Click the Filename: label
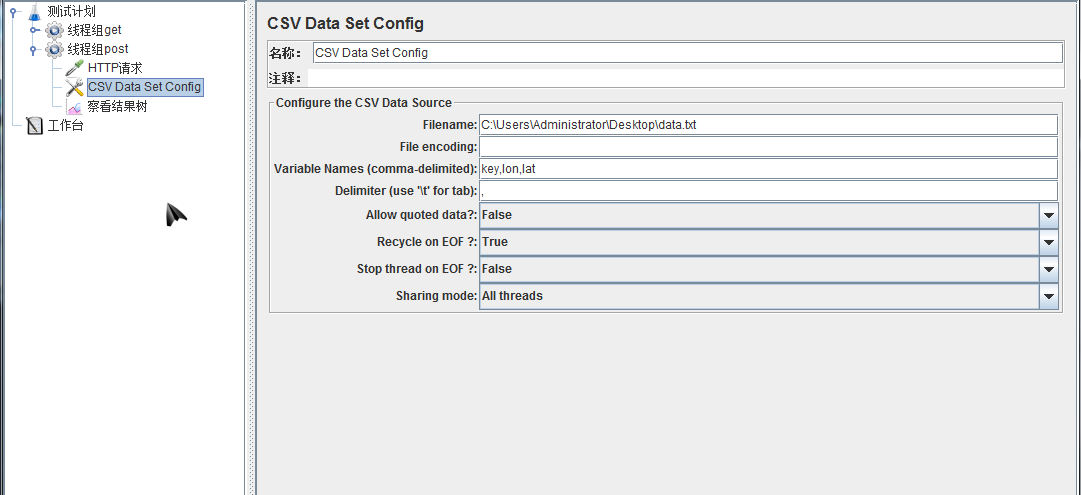This screenshot has width=1081, height=495. [449, 125]
